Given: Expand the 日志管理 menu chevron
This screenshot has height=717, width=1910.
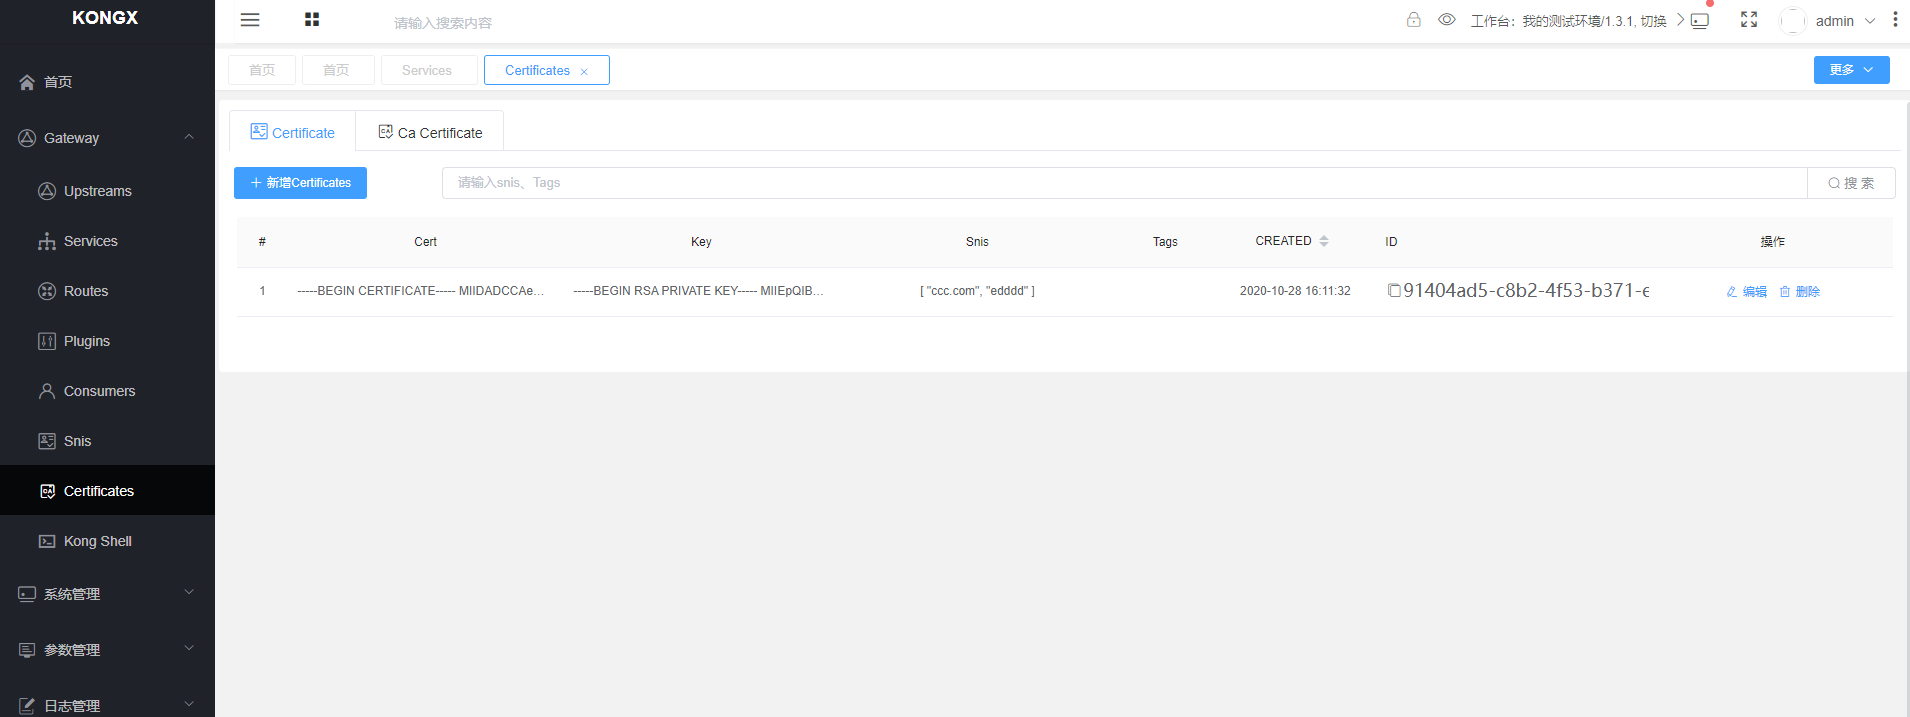Looking at the screenshot, I should [x=189, y=704].
